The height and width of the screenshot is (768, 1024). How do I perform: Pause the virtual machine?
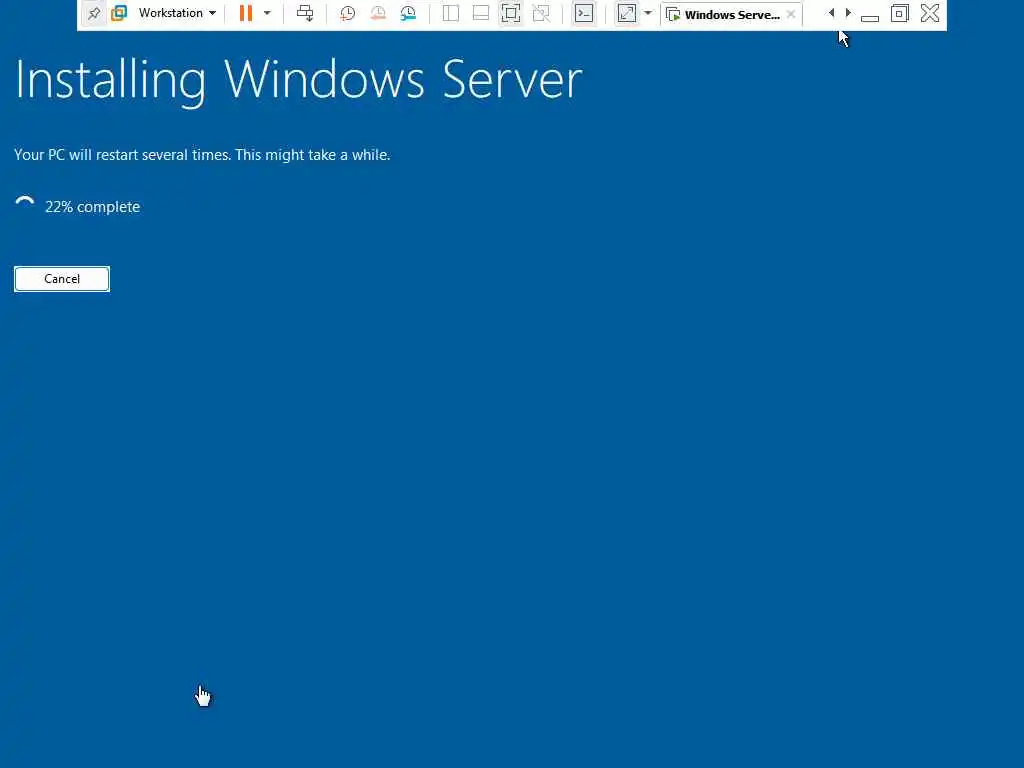(x=246, y=13)
